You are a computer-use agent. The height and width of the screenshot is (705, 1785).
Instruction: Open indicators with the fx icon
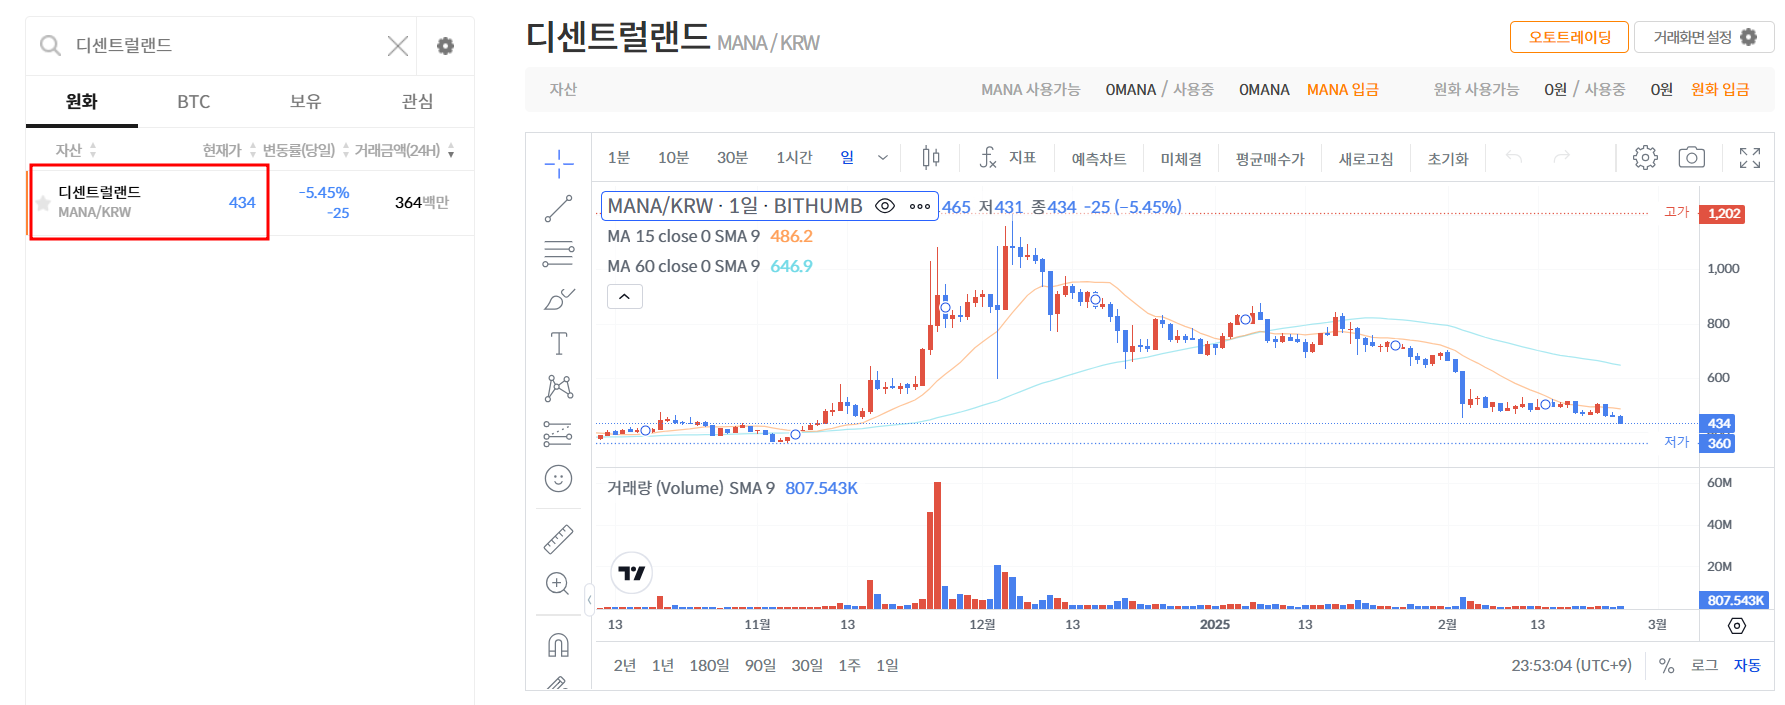click(988, 157)
